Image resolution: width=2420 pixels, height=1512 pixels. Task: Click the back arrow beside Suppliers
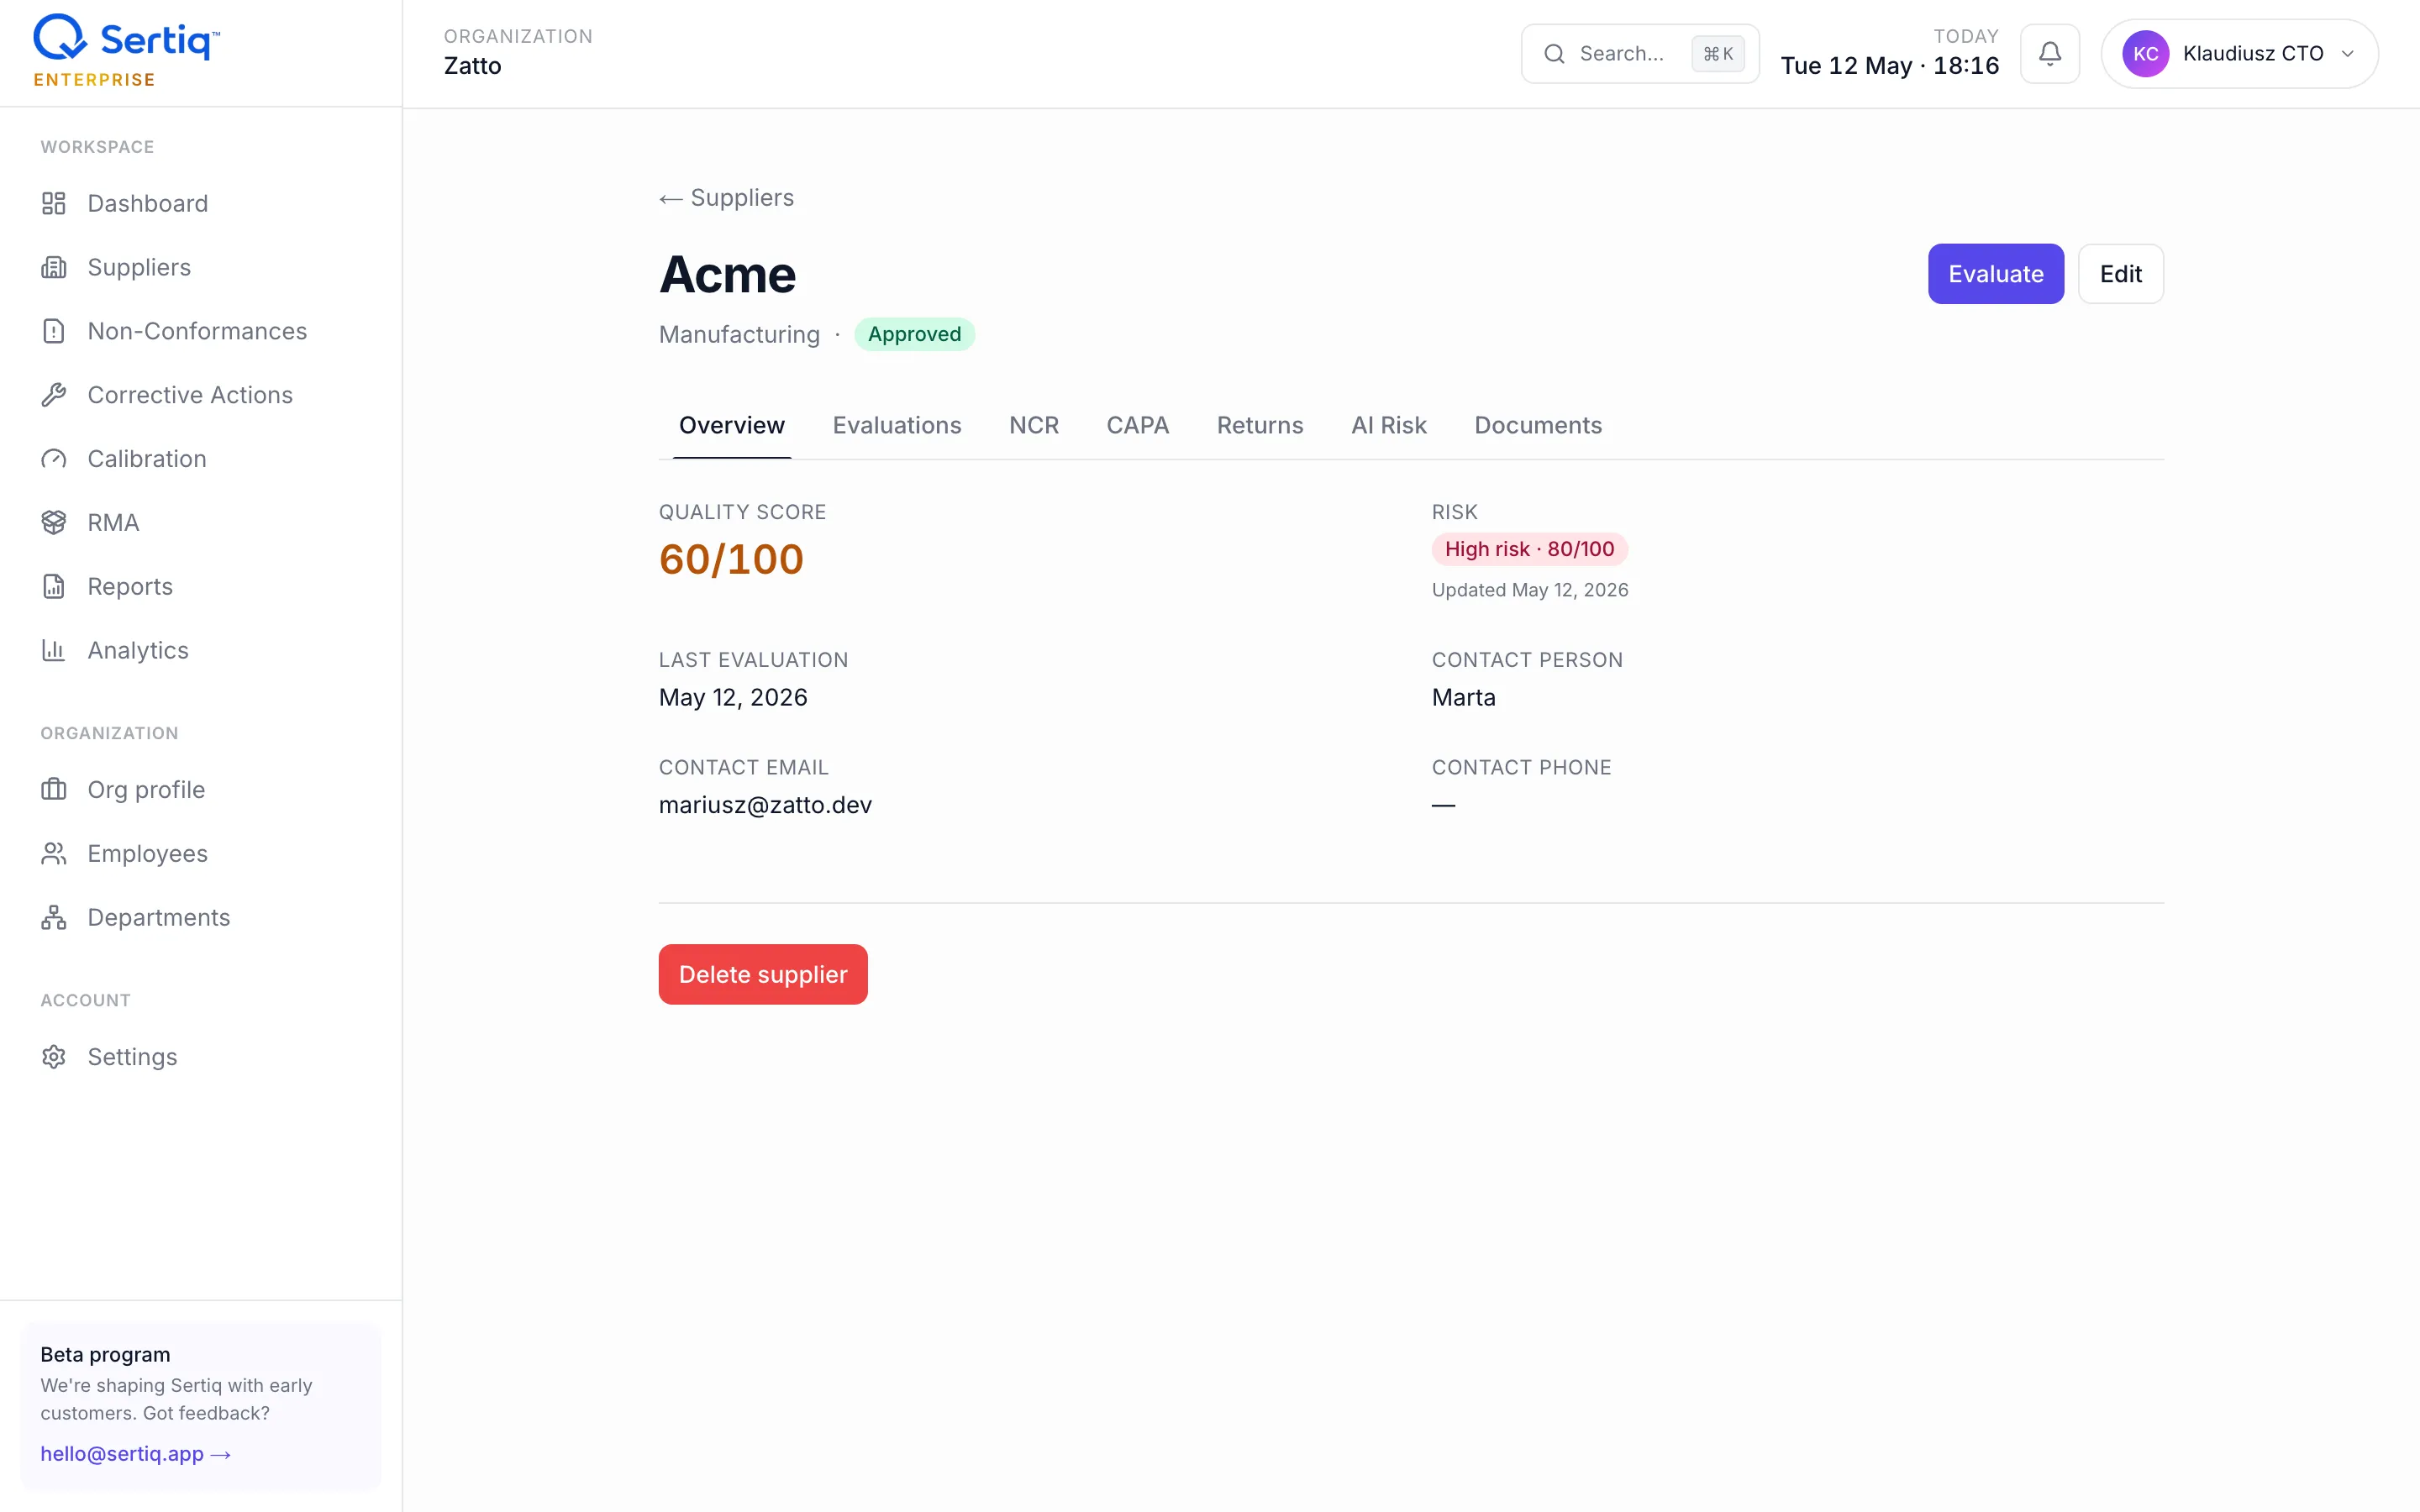point(670,199)
